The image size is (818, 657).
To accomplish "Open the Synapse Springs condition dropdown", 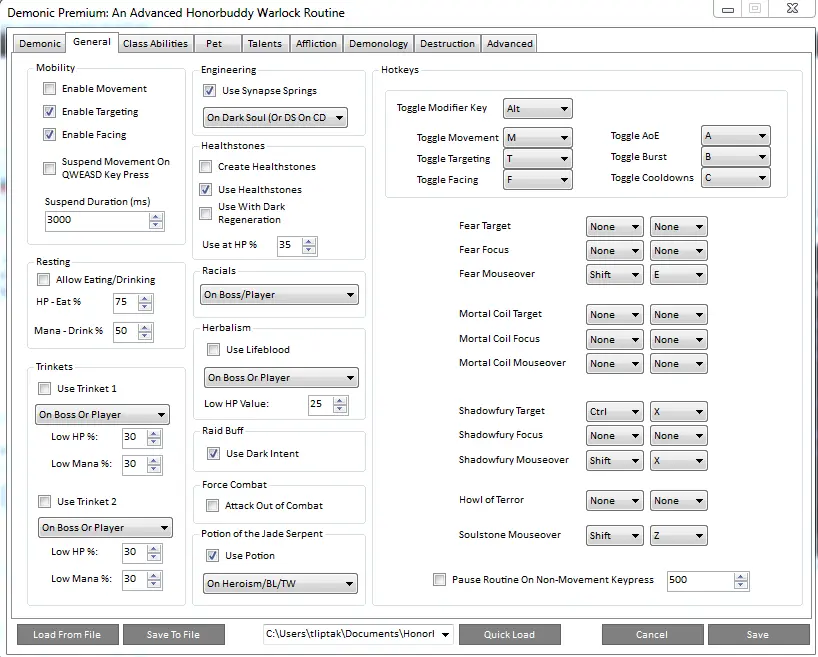I will (x=275, y=118).
